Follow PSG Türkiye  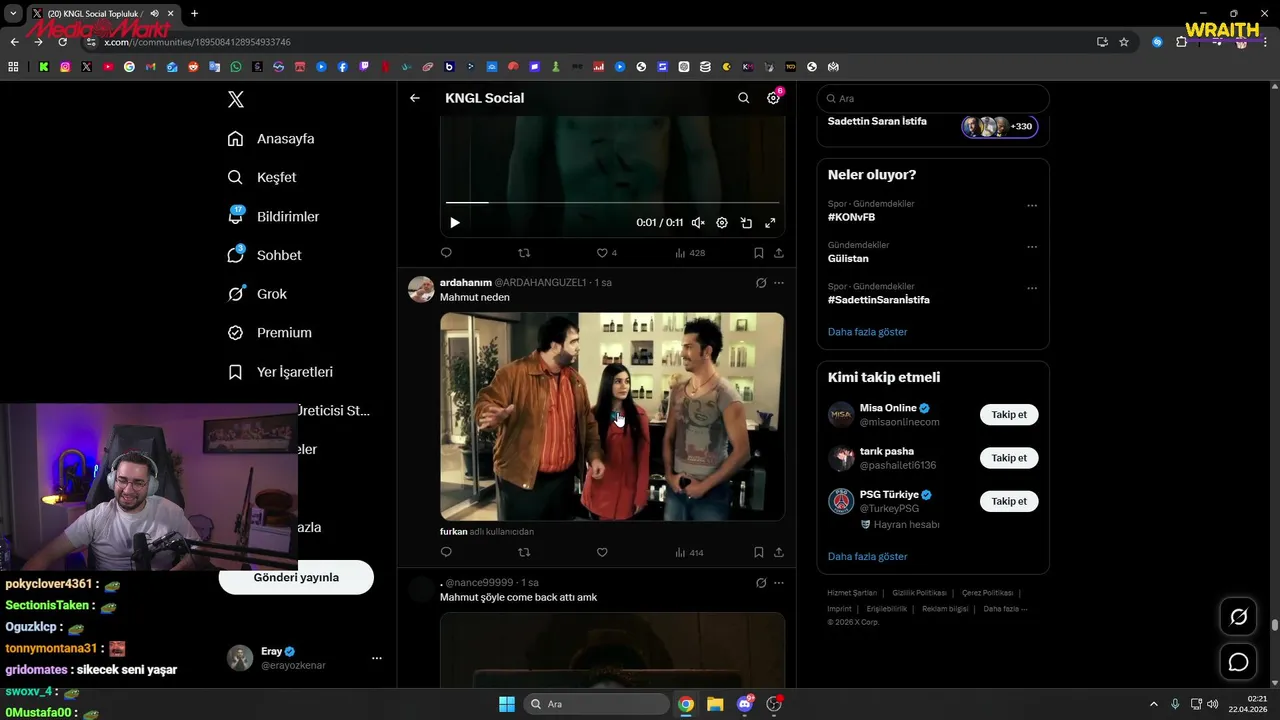(x=1009, y=501)
